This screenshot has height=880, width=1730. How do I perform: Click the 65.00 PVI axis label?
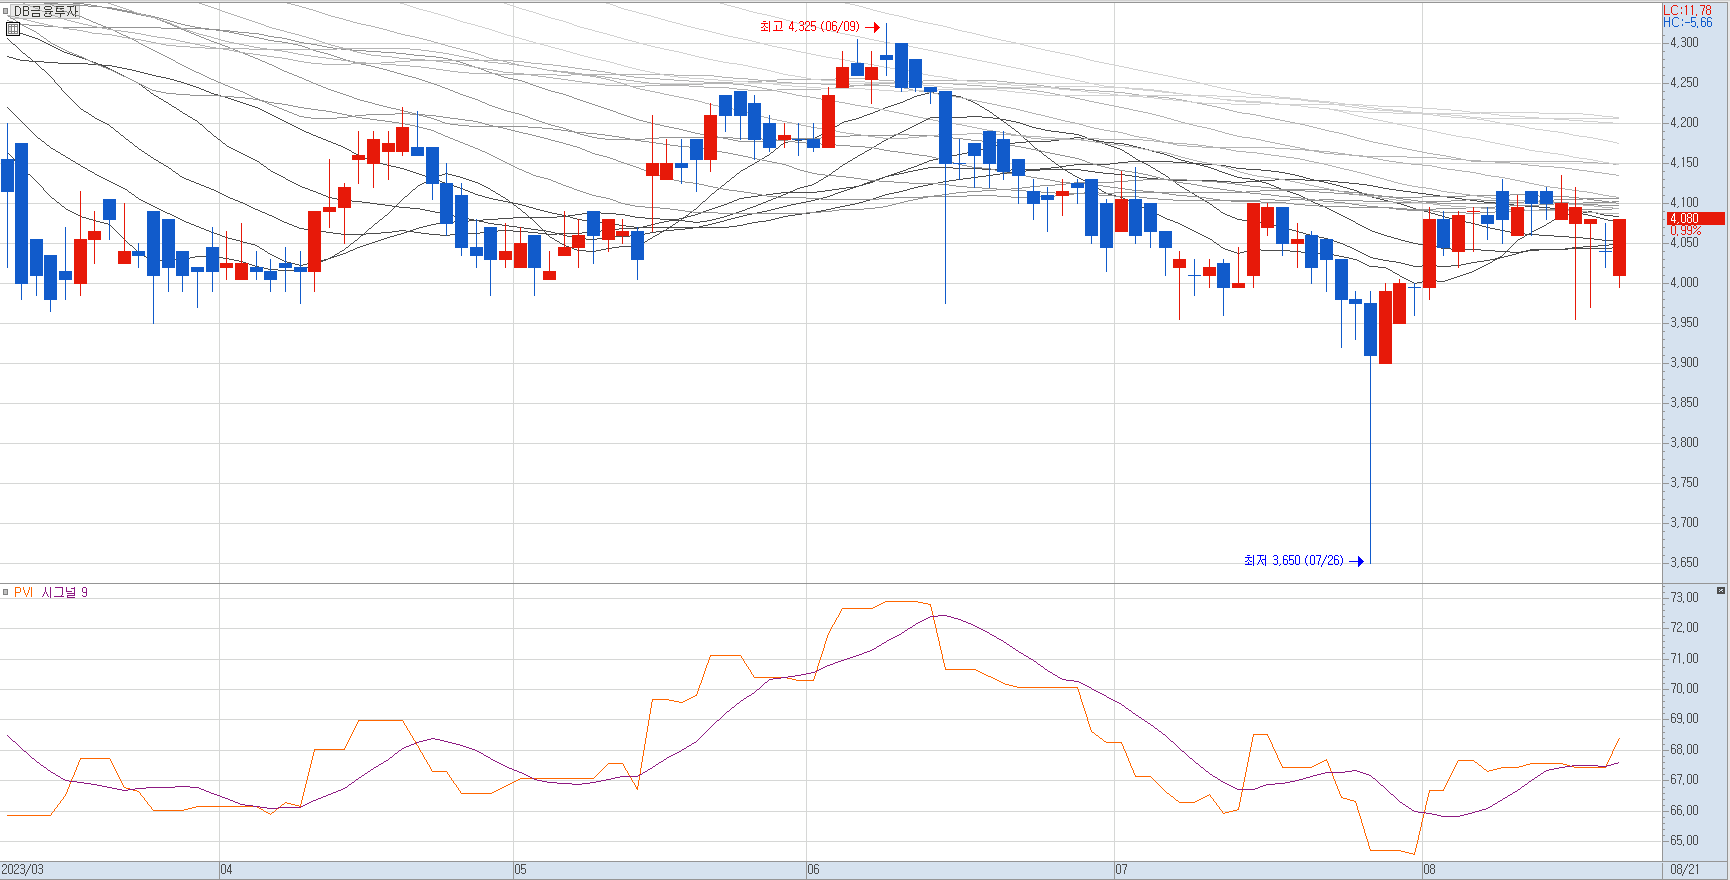1684,841
